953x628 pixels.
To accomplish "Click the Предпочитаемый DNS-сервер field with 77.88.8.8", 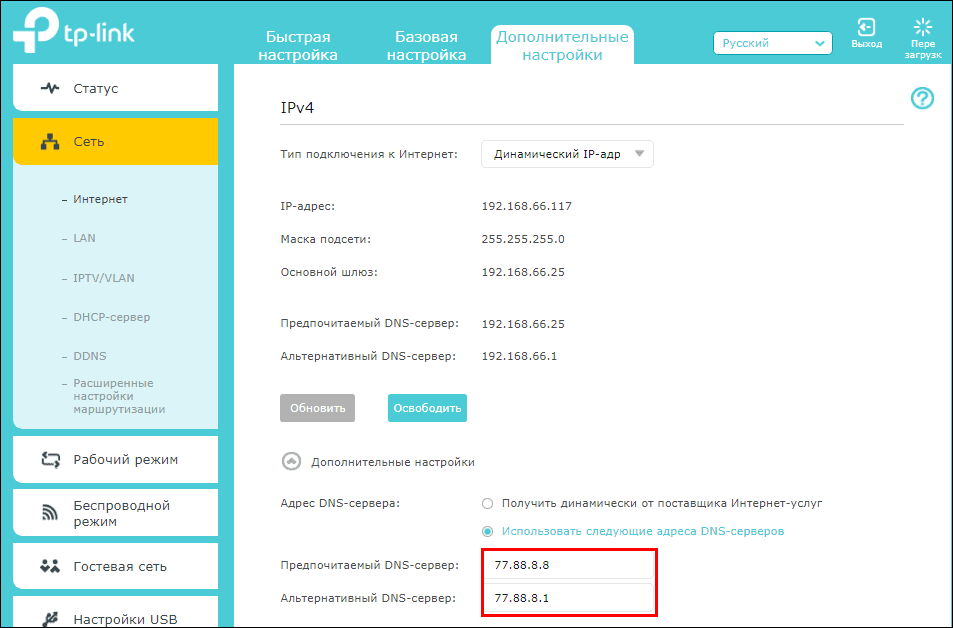I will 568,565.
